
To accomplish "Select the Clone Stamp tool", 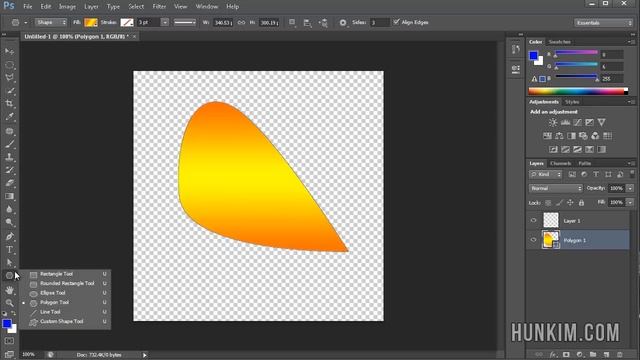I will [x=9, y=157].
